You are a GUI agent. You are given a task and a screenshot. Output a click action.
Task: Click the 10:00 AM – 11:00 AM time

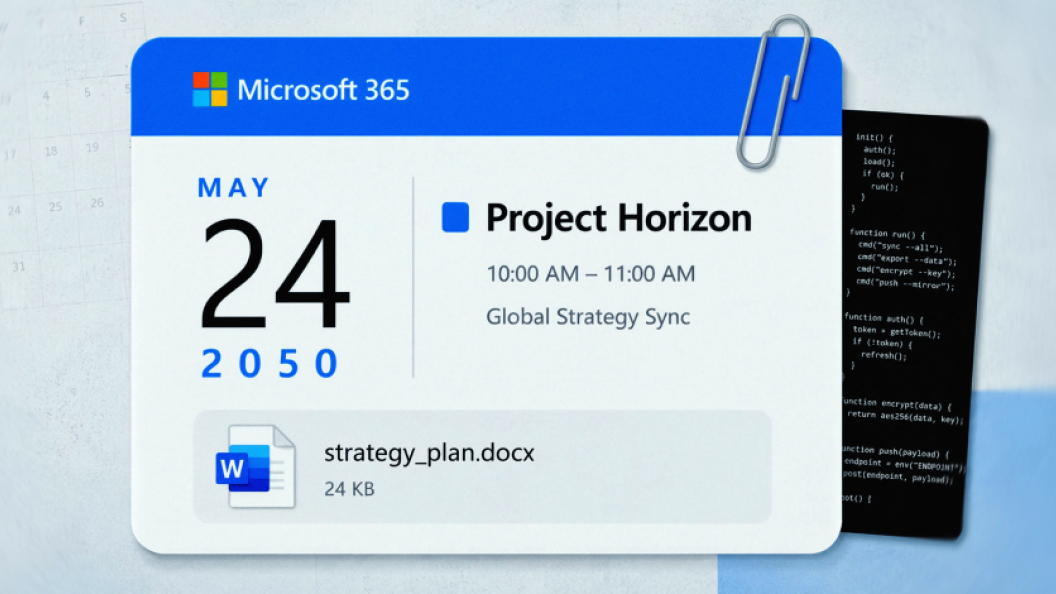591,274
